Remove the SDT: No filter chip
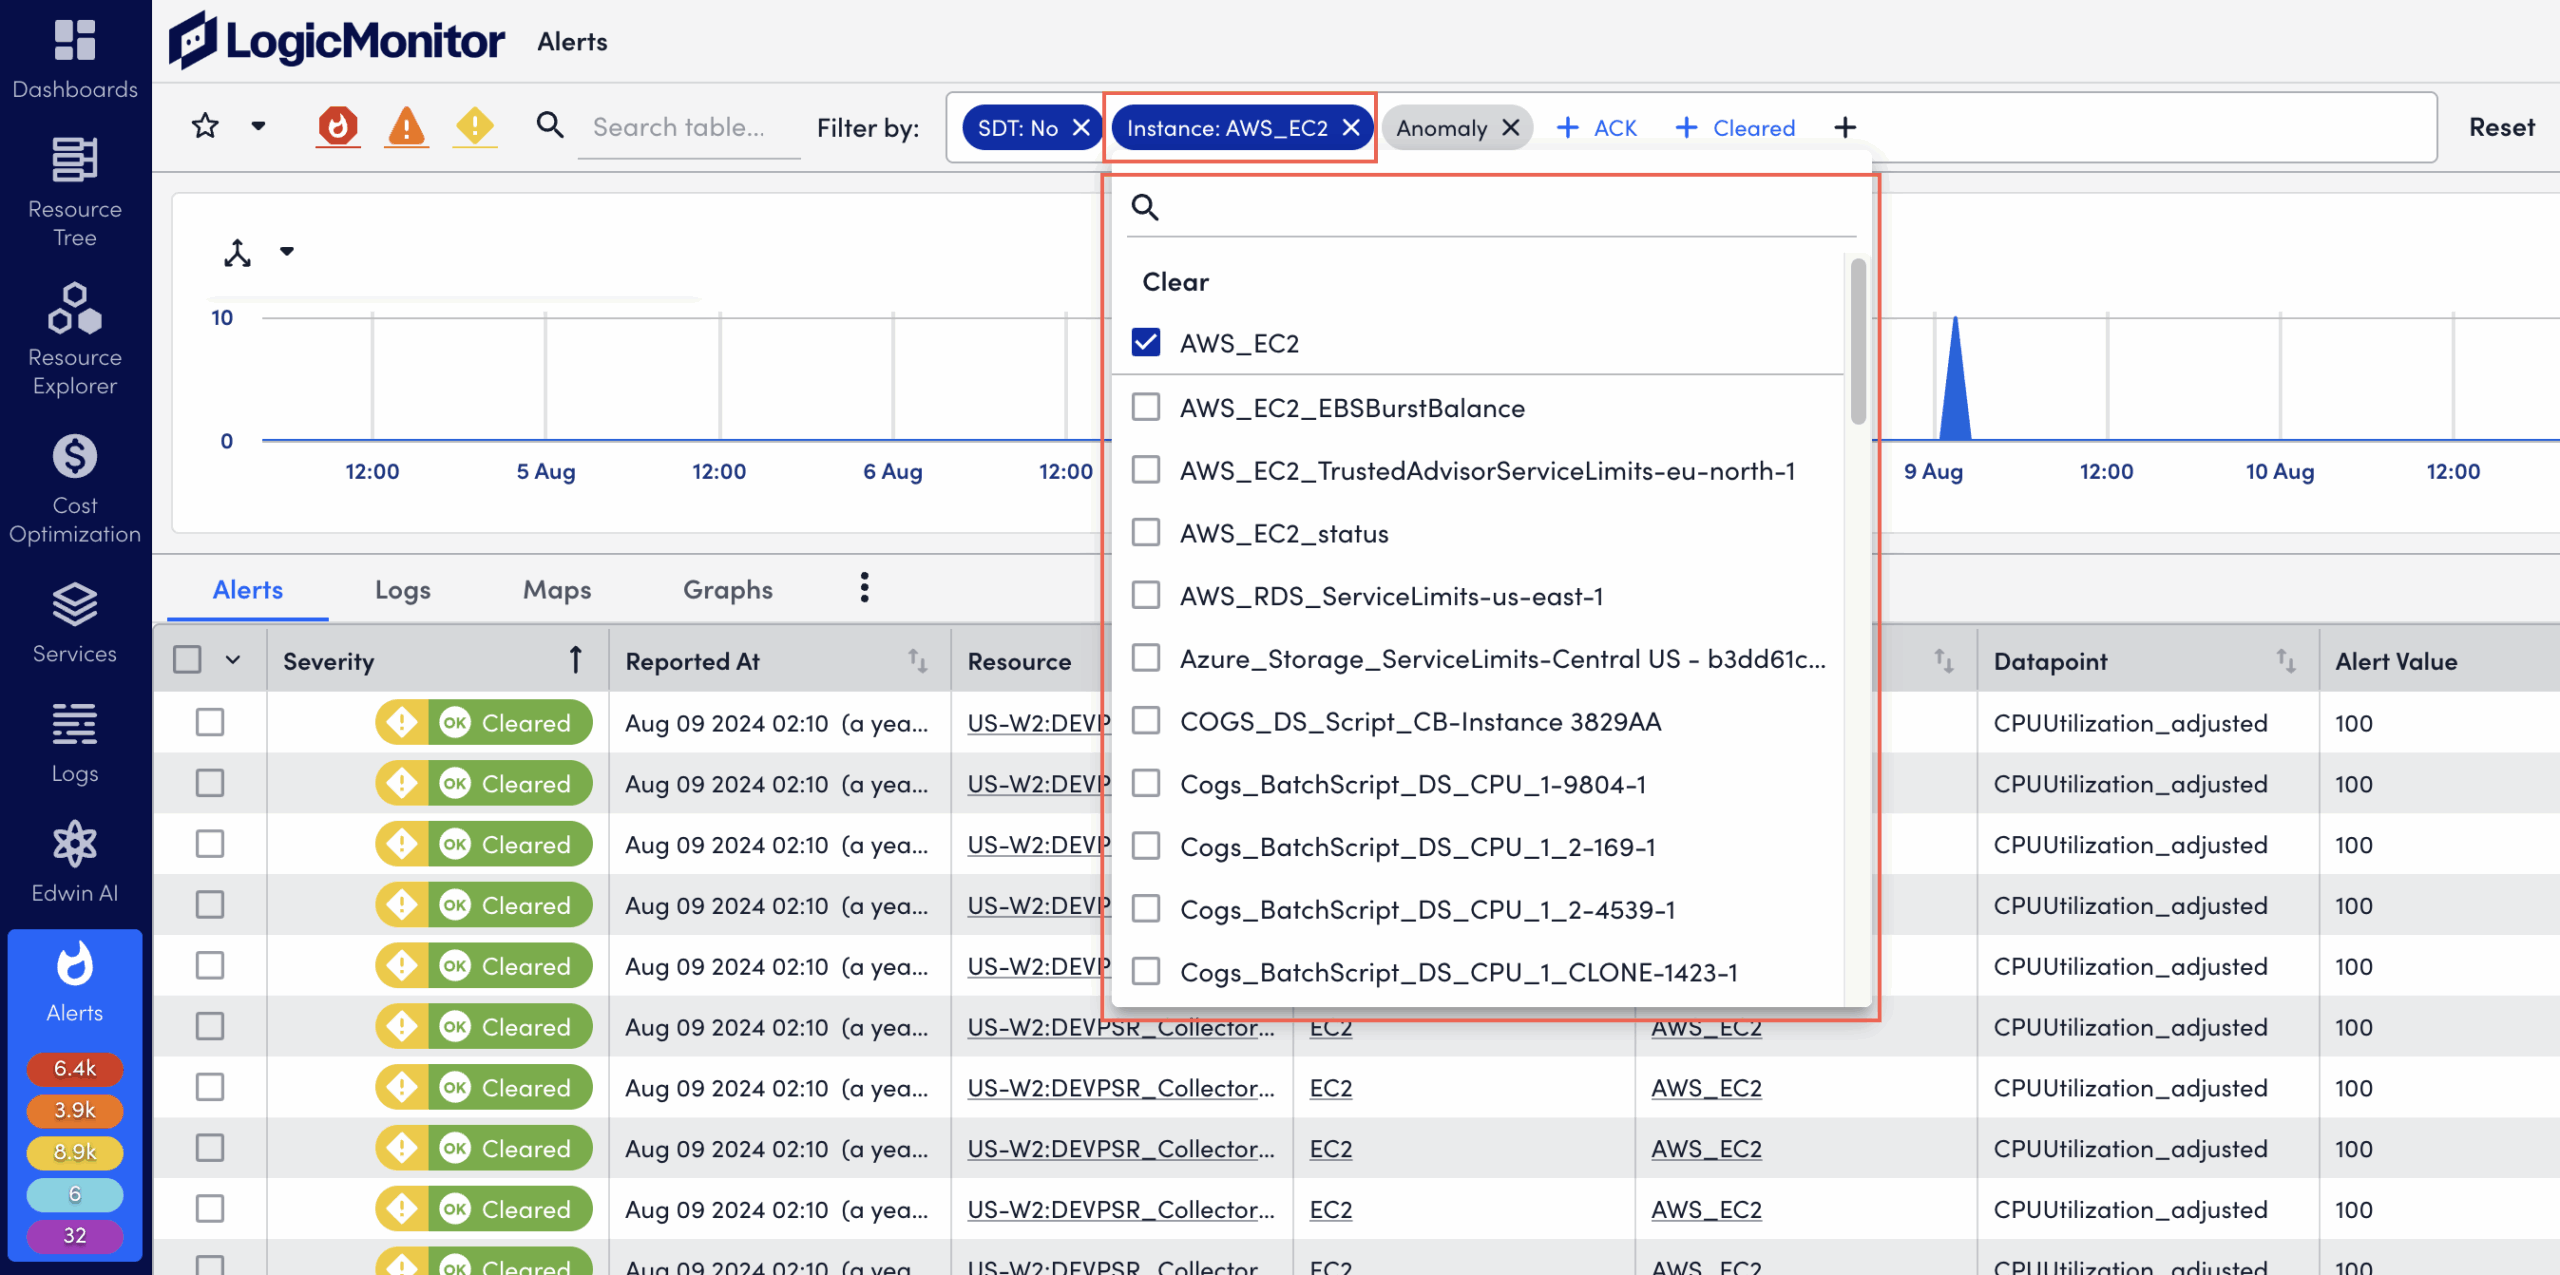This screenshot has height=1275, width=2560. pyautogui.click(x=1081, y=128)
